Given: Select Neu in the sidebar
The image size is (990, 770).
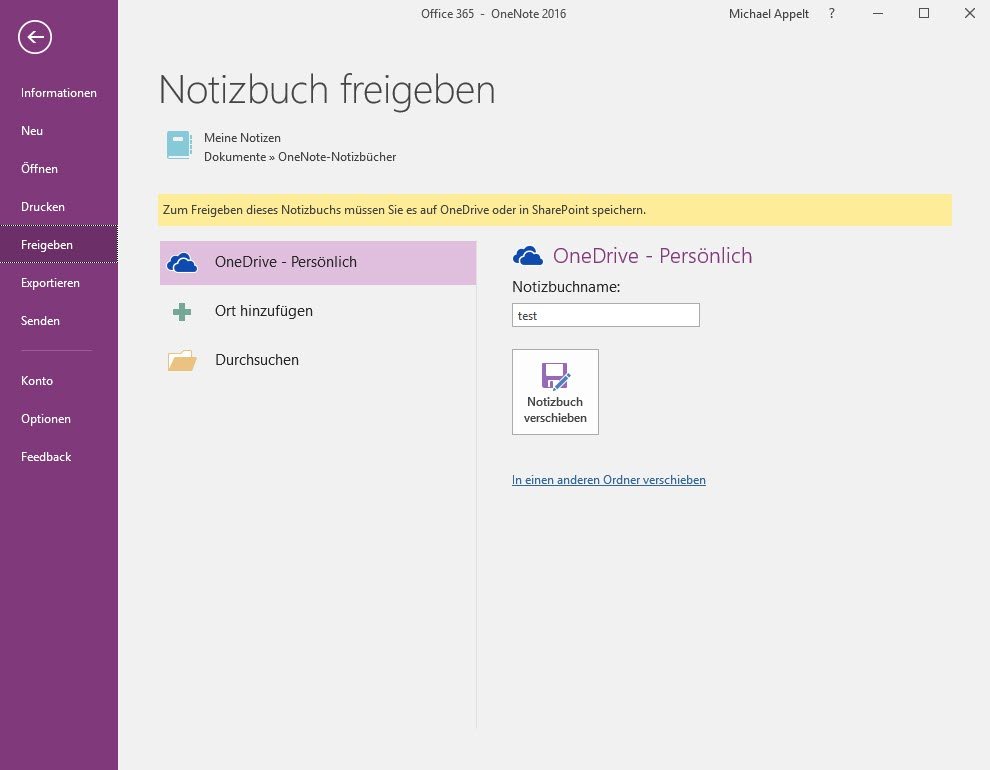Looking at the screenshot, I should (x=59, y=131).
